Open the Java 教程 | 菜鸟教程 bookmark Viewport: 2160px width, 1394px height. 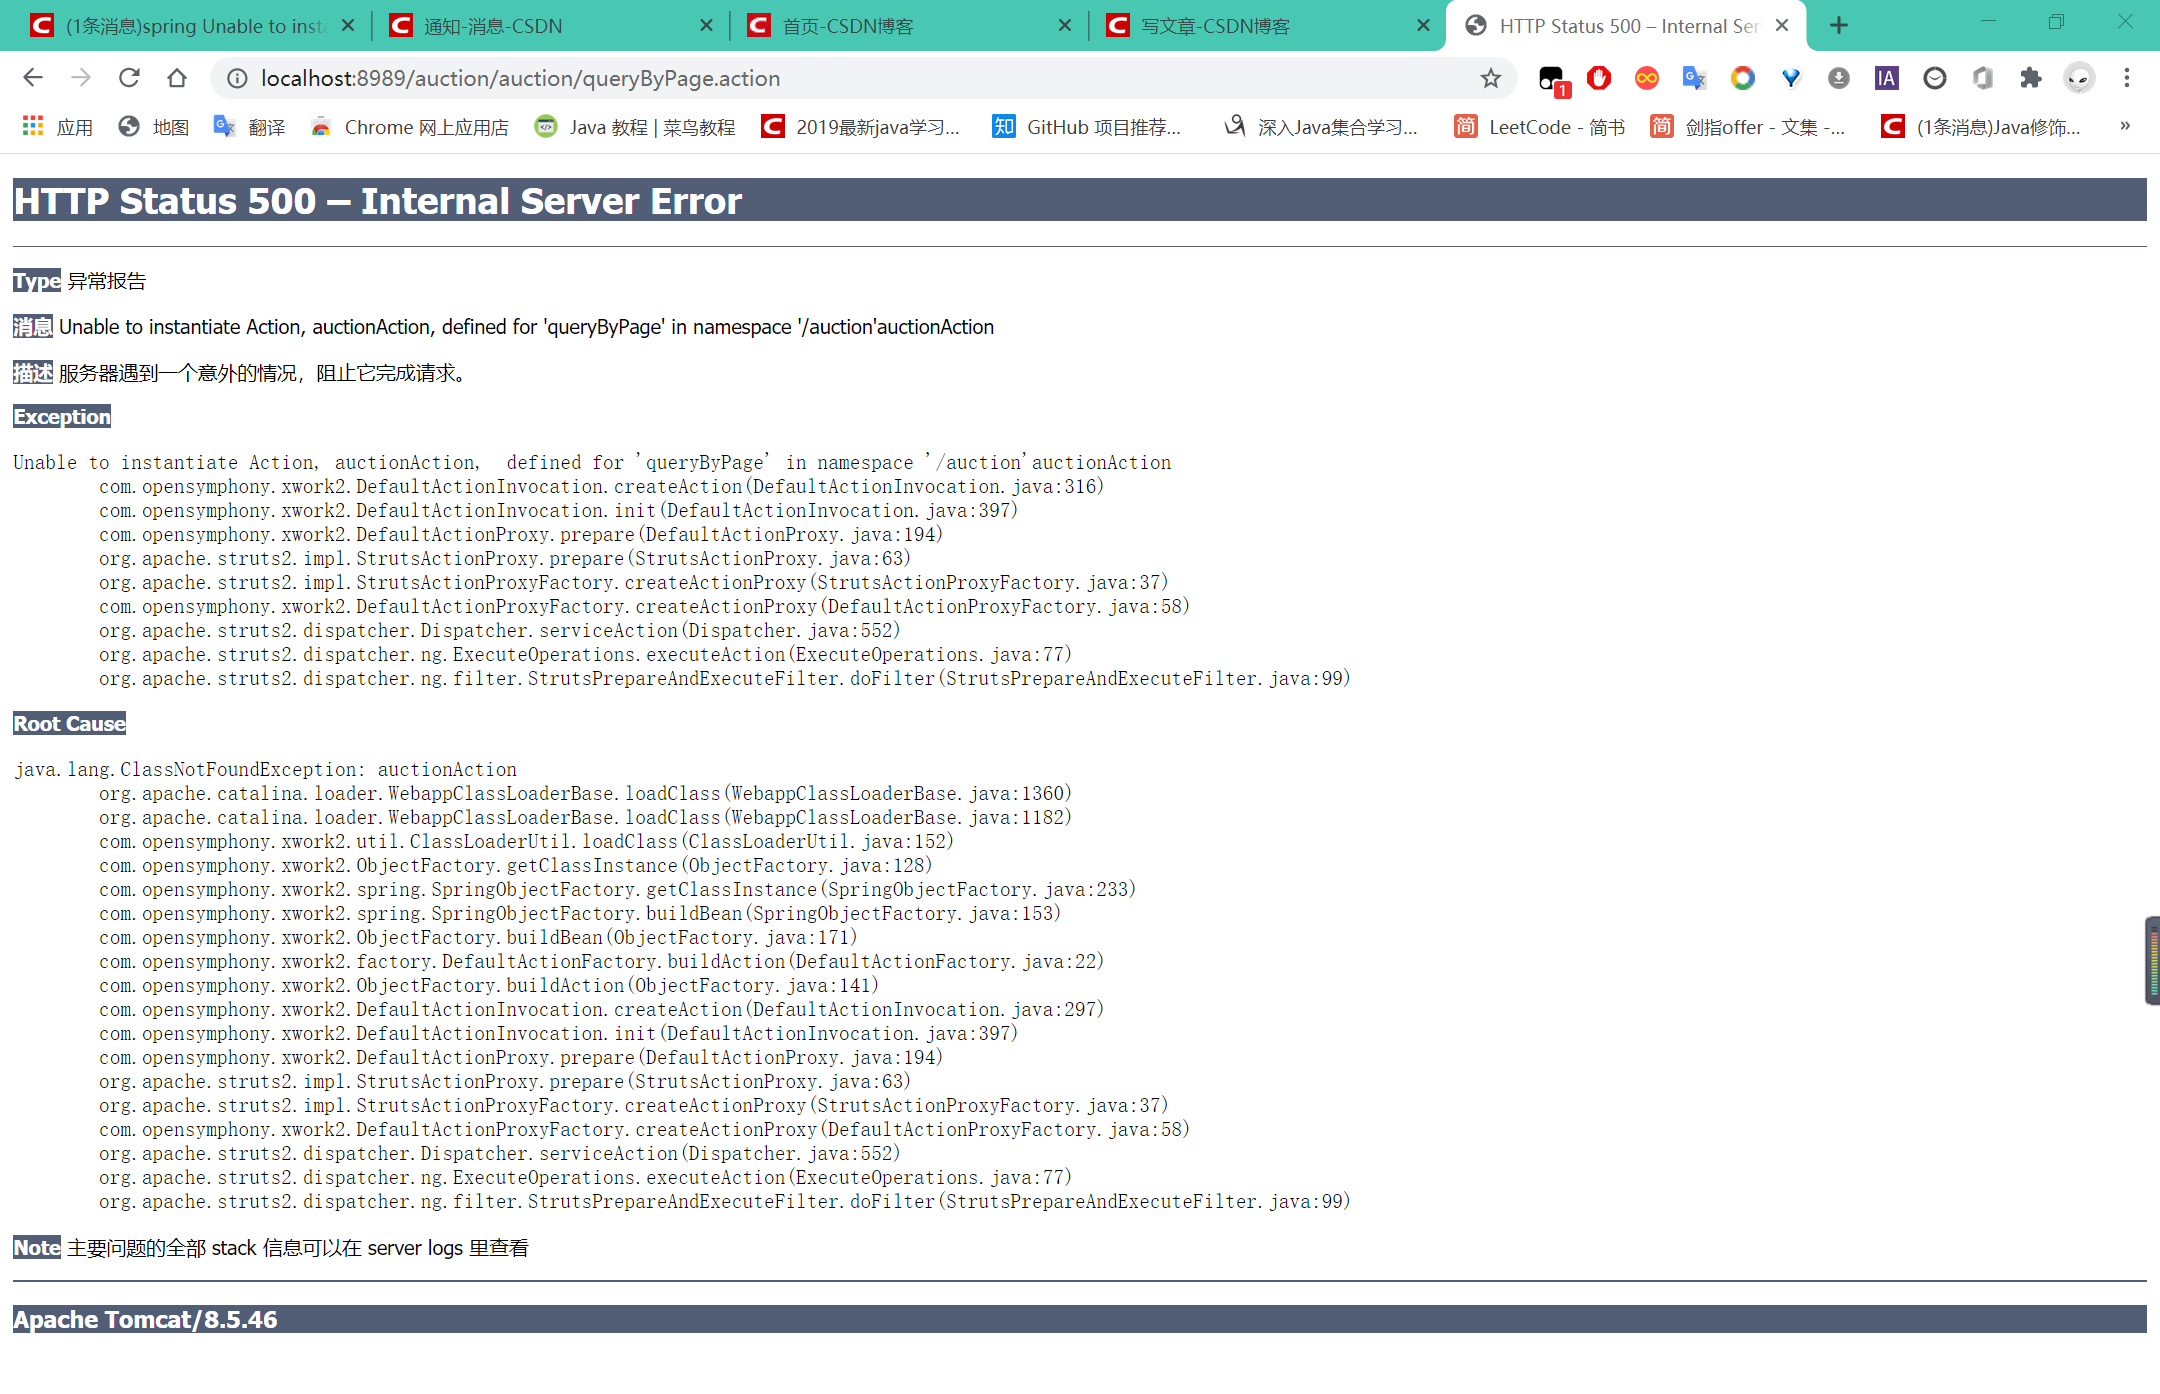pos(651,126)
